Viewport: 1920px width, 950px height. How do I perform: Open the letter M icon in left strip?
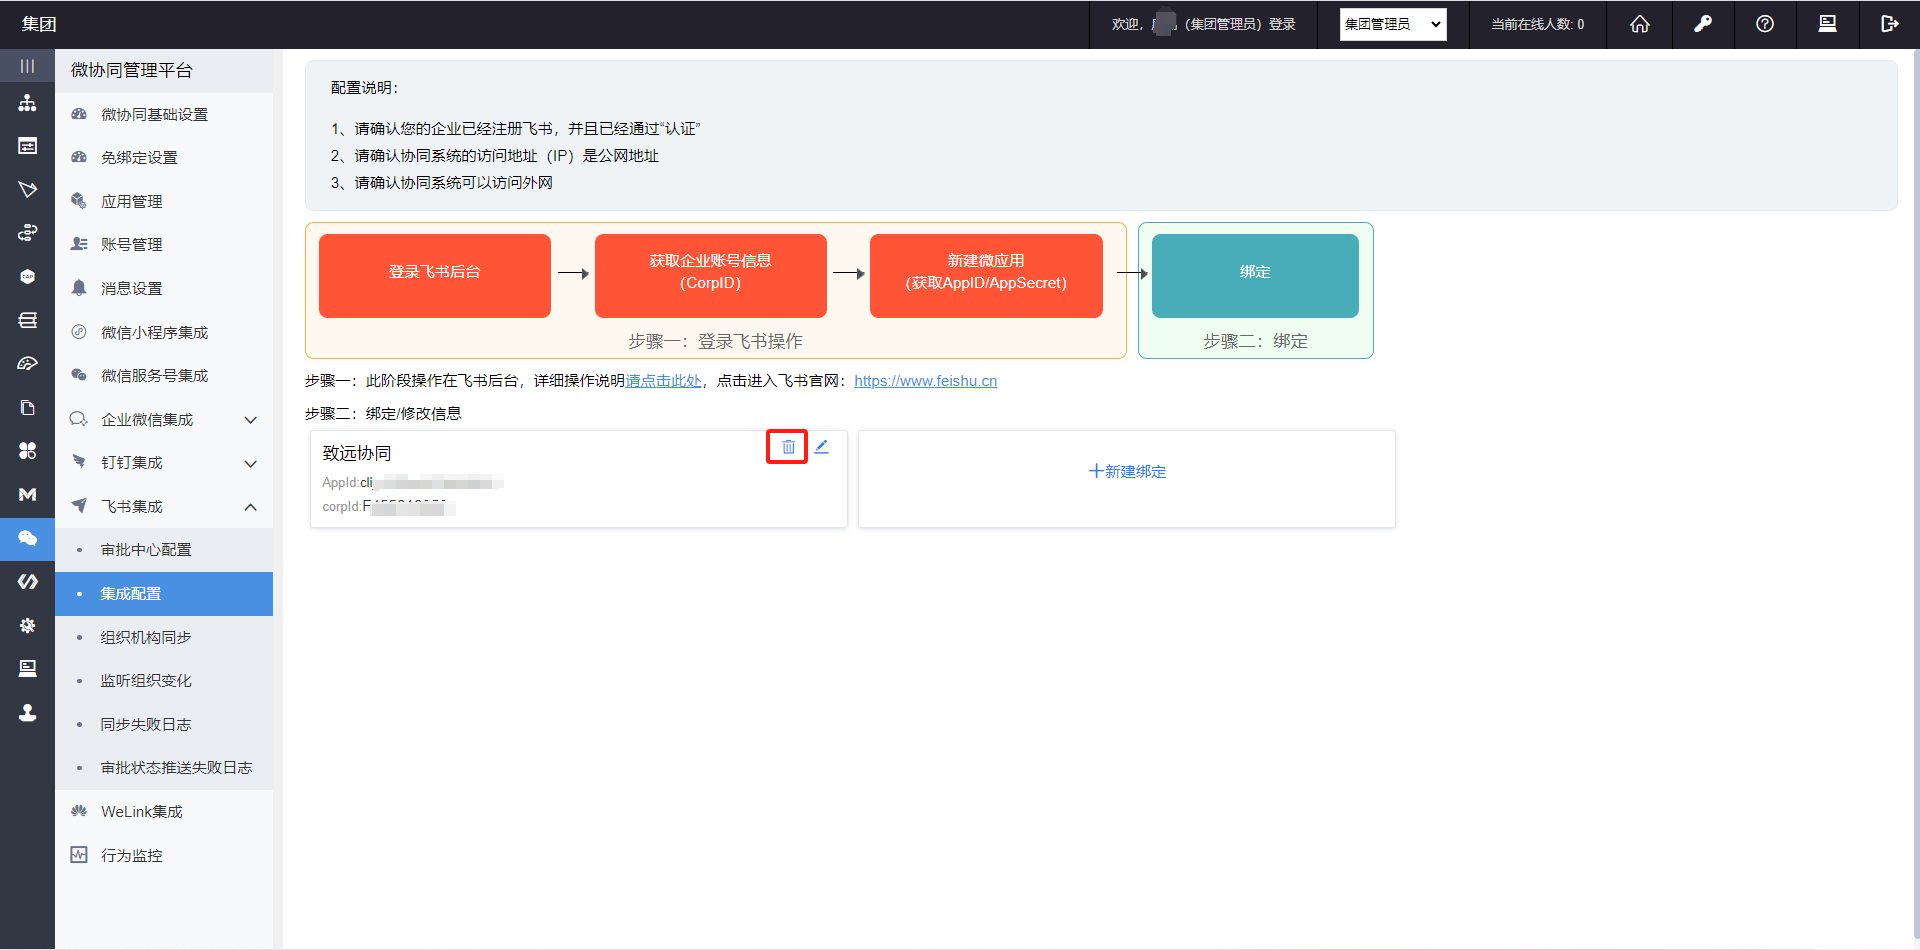27,494
